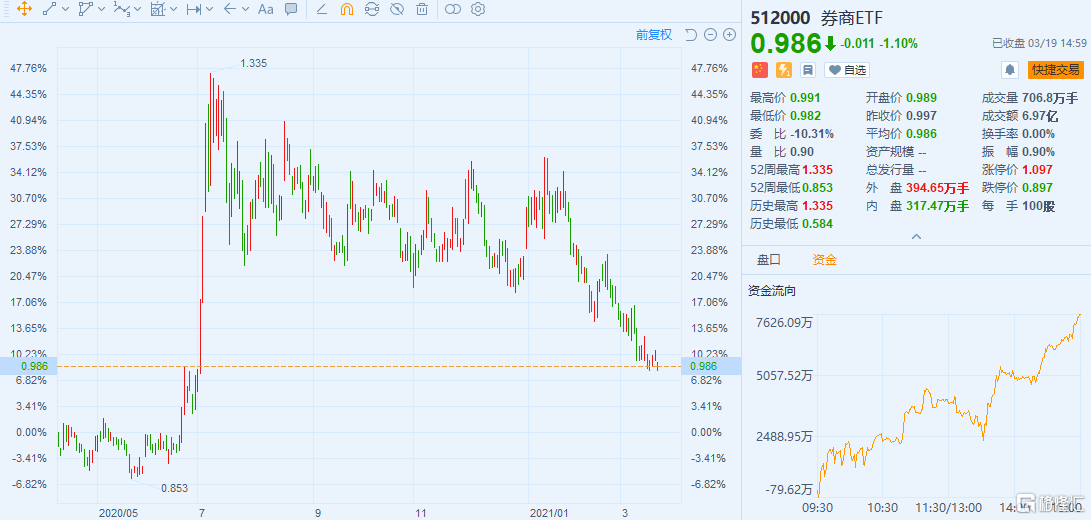Toggle 自选 watchlist heart button
This screenshot has width=1091, height=520.
[x=847, y=70]
